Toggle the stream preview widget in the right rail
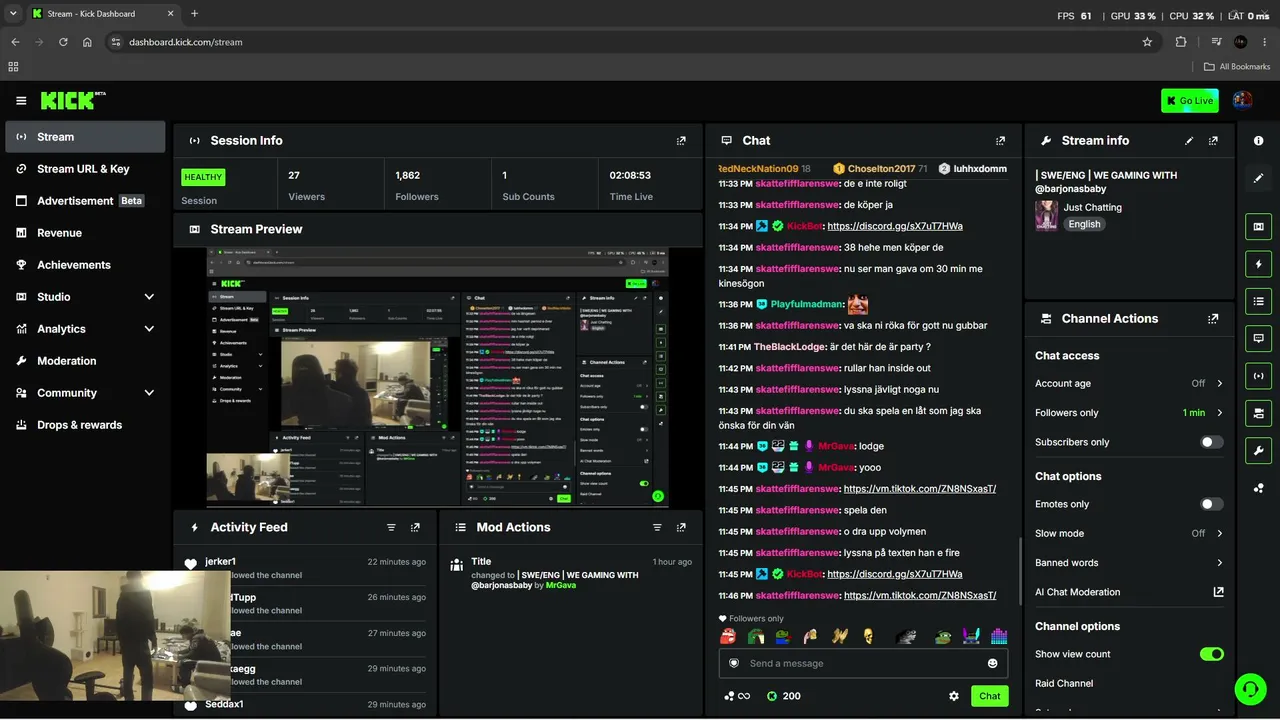Image resolution: width=1280 pixels, height=720 pixels. tap(1259, 227)
